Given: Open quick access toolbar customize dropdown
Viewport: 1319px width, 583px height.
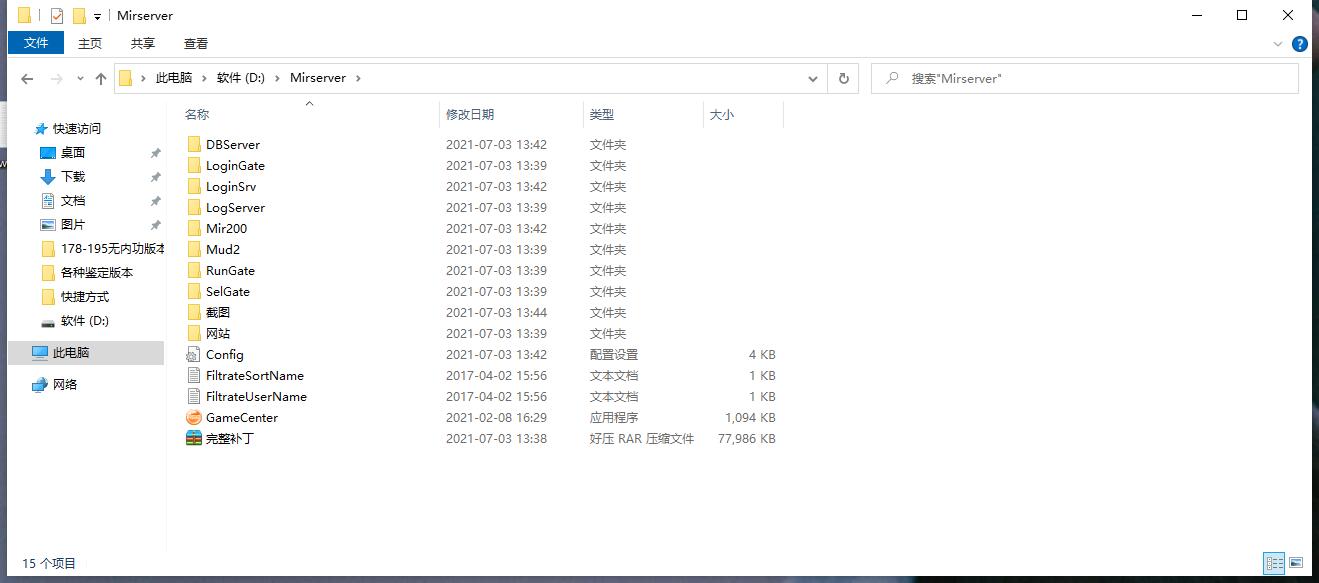Looking at the screenshot, I should (x=97, y=16).
